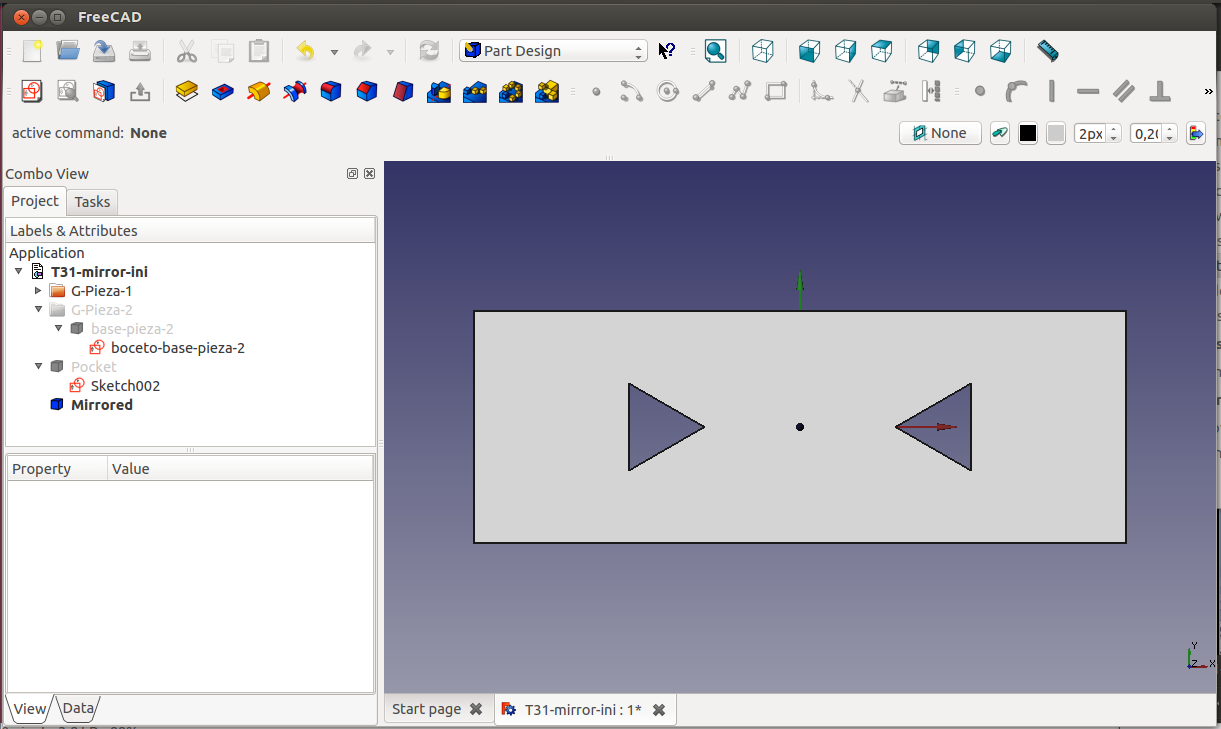The height and width of the screenshot is (729, 1221).
Task: Expand the G-Pieza-1 tree node
Action: (38, 291)
